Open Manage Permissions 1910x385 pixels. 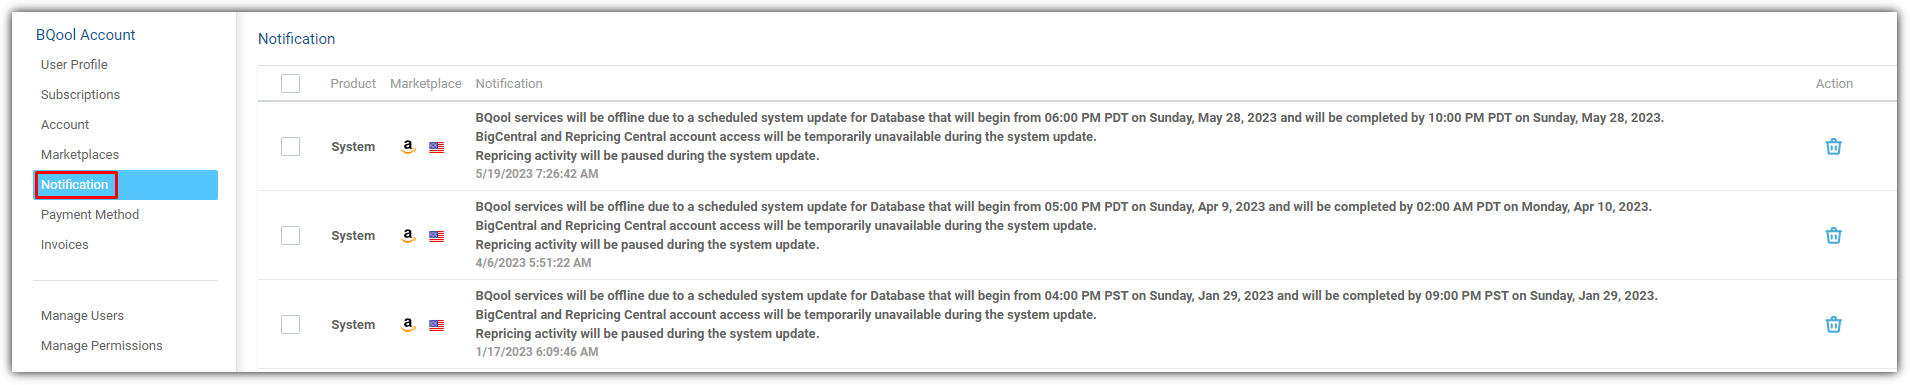pyautogui.click(x=102, y=345)
